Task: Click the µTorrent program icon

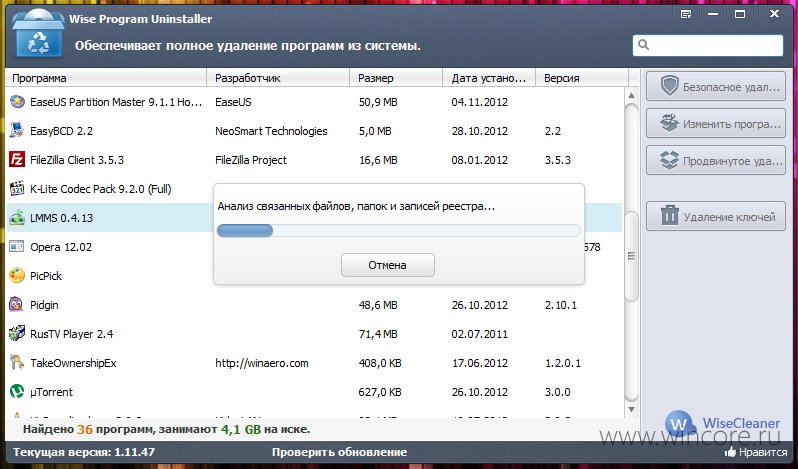Action: pos(17,392)
